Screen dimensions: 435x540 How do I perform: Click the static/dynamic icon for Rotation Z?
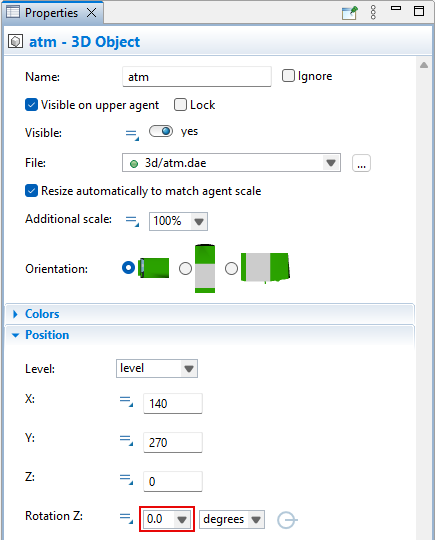(126, 518)
